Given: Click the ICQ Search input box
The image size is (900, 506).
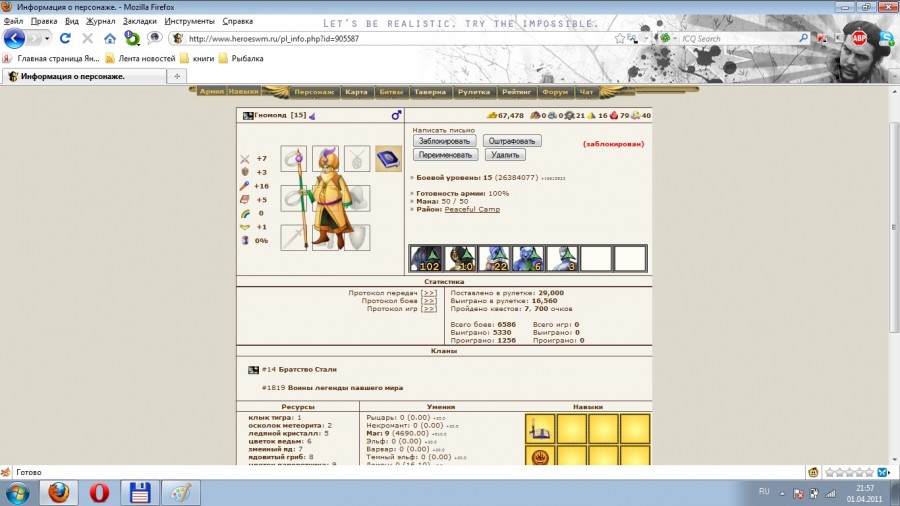Looking at the screenshot, I should pyautogui.click(x=738, y=38).
